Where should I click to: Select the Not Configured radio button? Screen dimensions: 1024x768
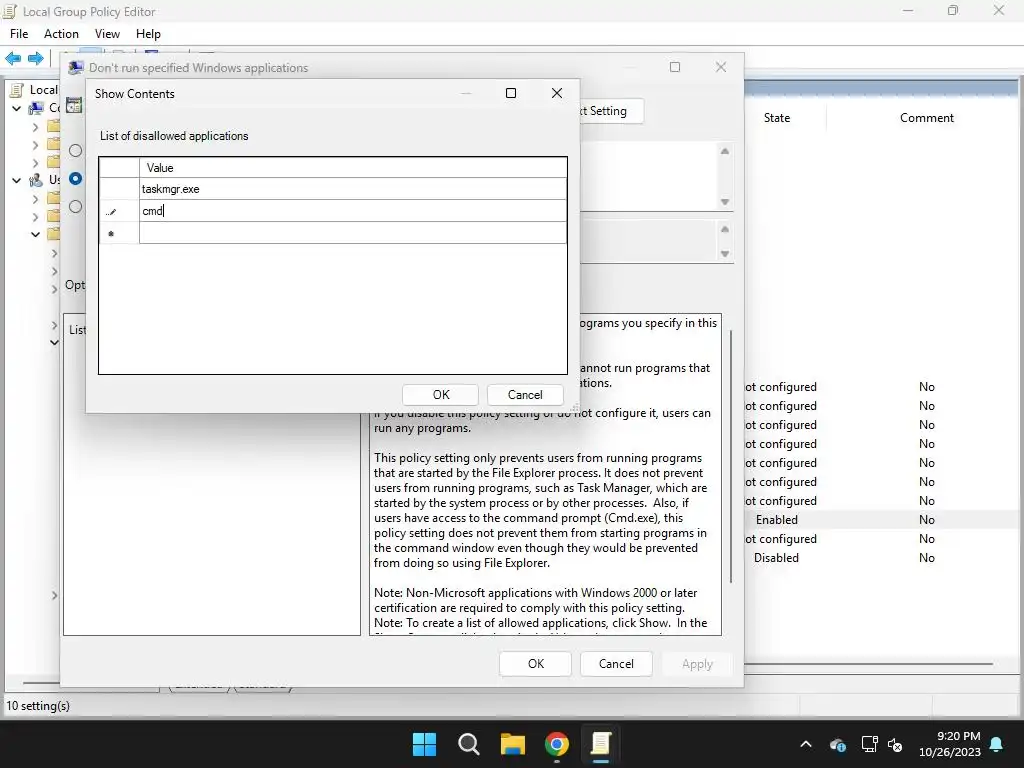[x=76, y=150]
